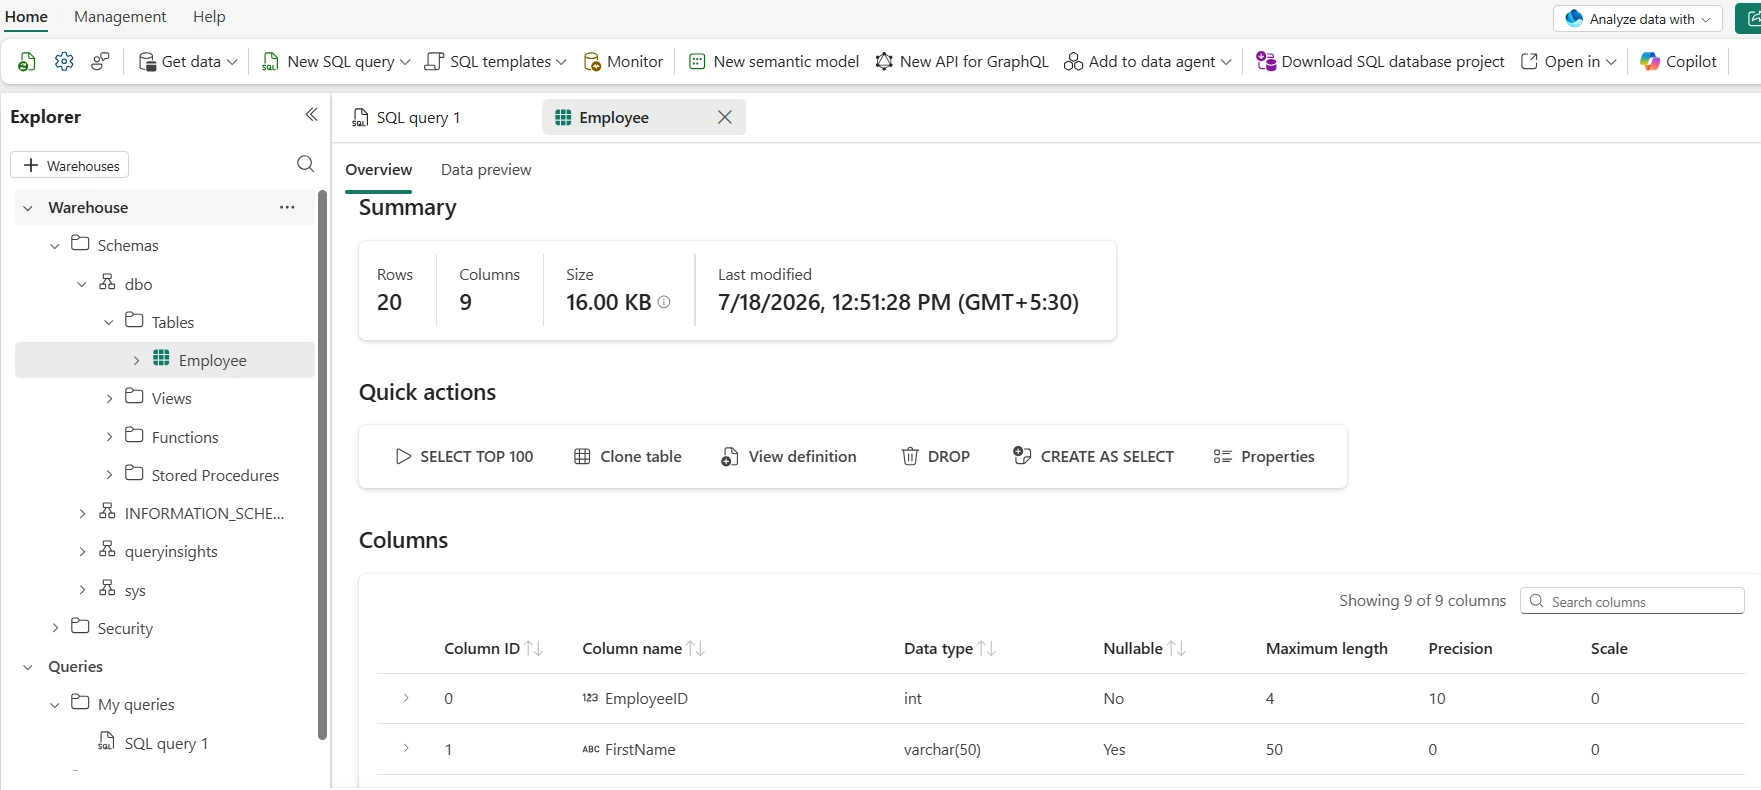Image resolution: width=1761 pixels, height=790 pixels.
Task: Click CREATE AS SELECT quick action
Action: [1093, 456]
